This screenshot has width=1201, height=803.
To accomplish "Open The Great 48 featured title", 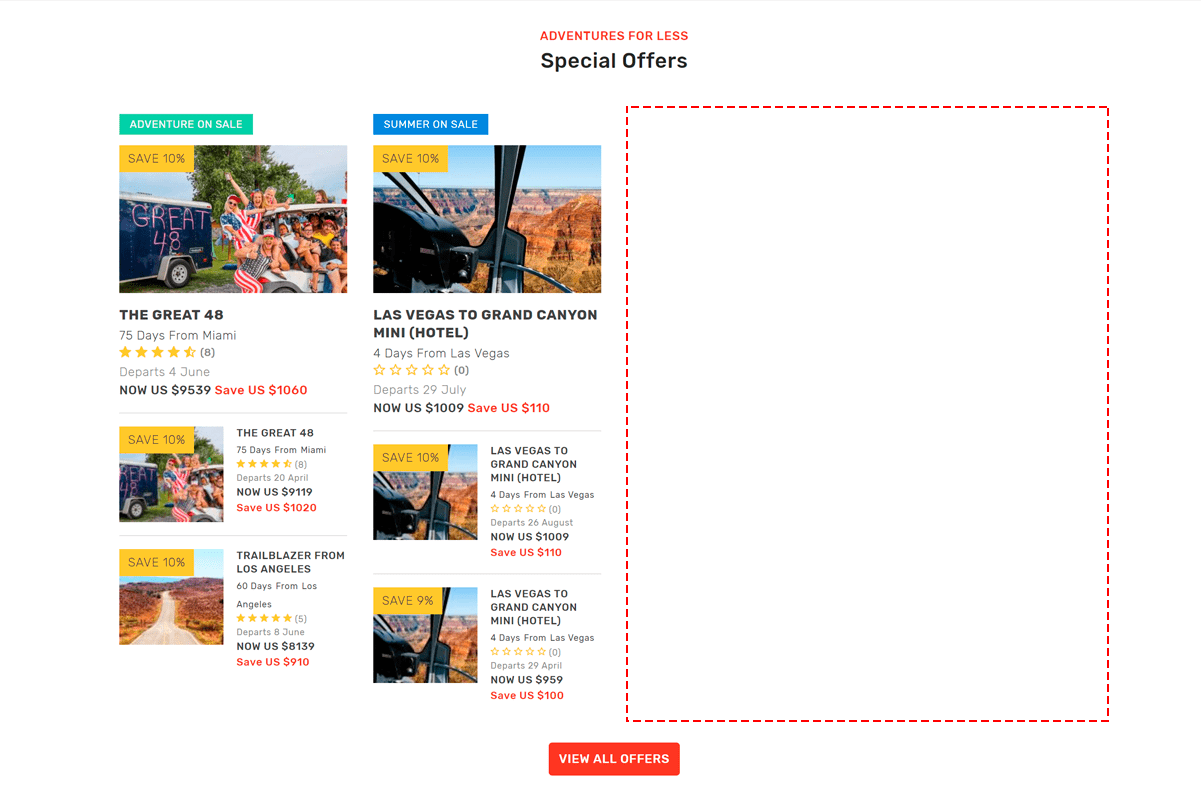I will (x=172, y=315).
